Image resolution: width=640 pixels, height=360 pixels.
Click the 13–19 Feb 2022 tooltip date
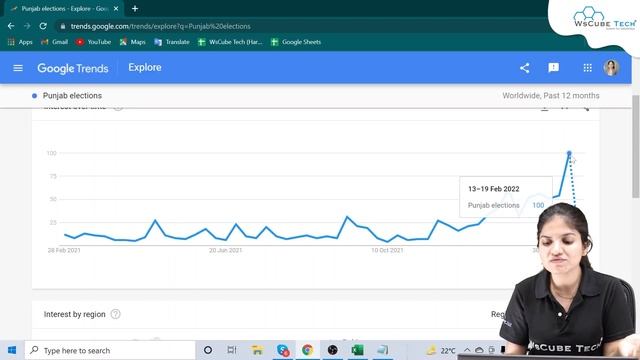coord(493,189)
